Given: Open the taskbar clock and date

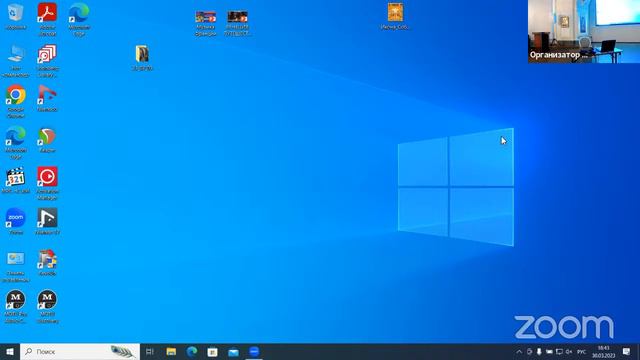Looking at the screenshot, I should [x=603, y=351].
